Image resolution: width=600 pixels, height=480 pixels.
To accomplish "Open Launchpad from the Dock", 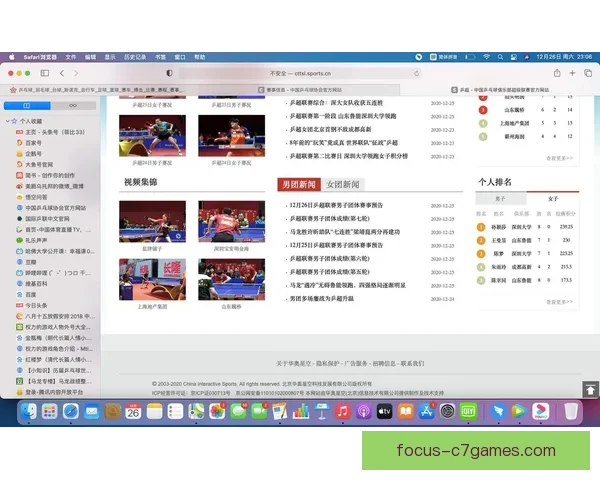I will (50, 411).
